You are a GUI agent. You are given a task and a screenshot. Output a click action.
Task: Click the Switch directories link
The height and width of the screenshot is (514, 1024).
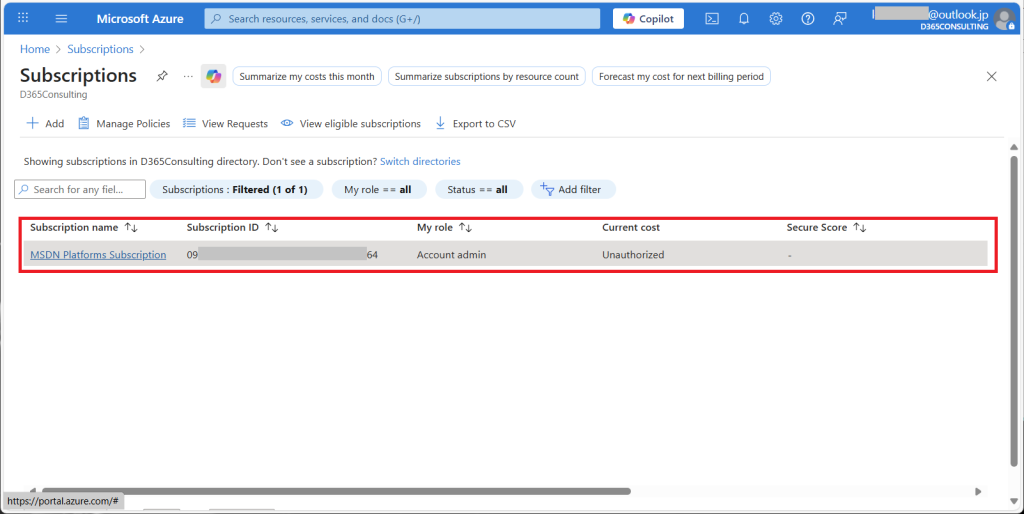coord(420,161)
